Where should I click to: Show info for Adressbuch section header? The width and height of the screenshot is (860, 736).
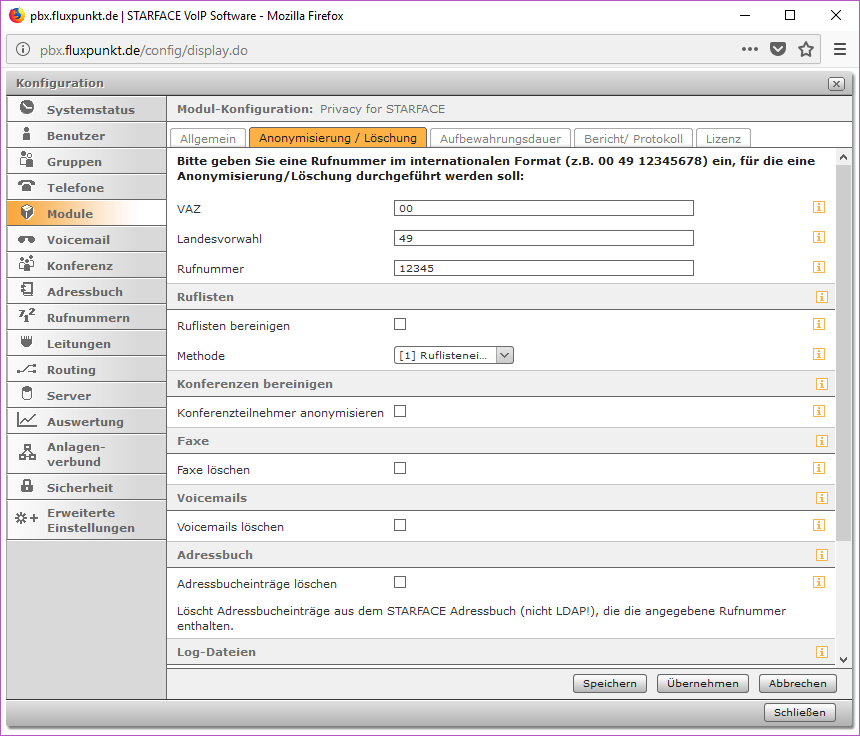point(822,555)
